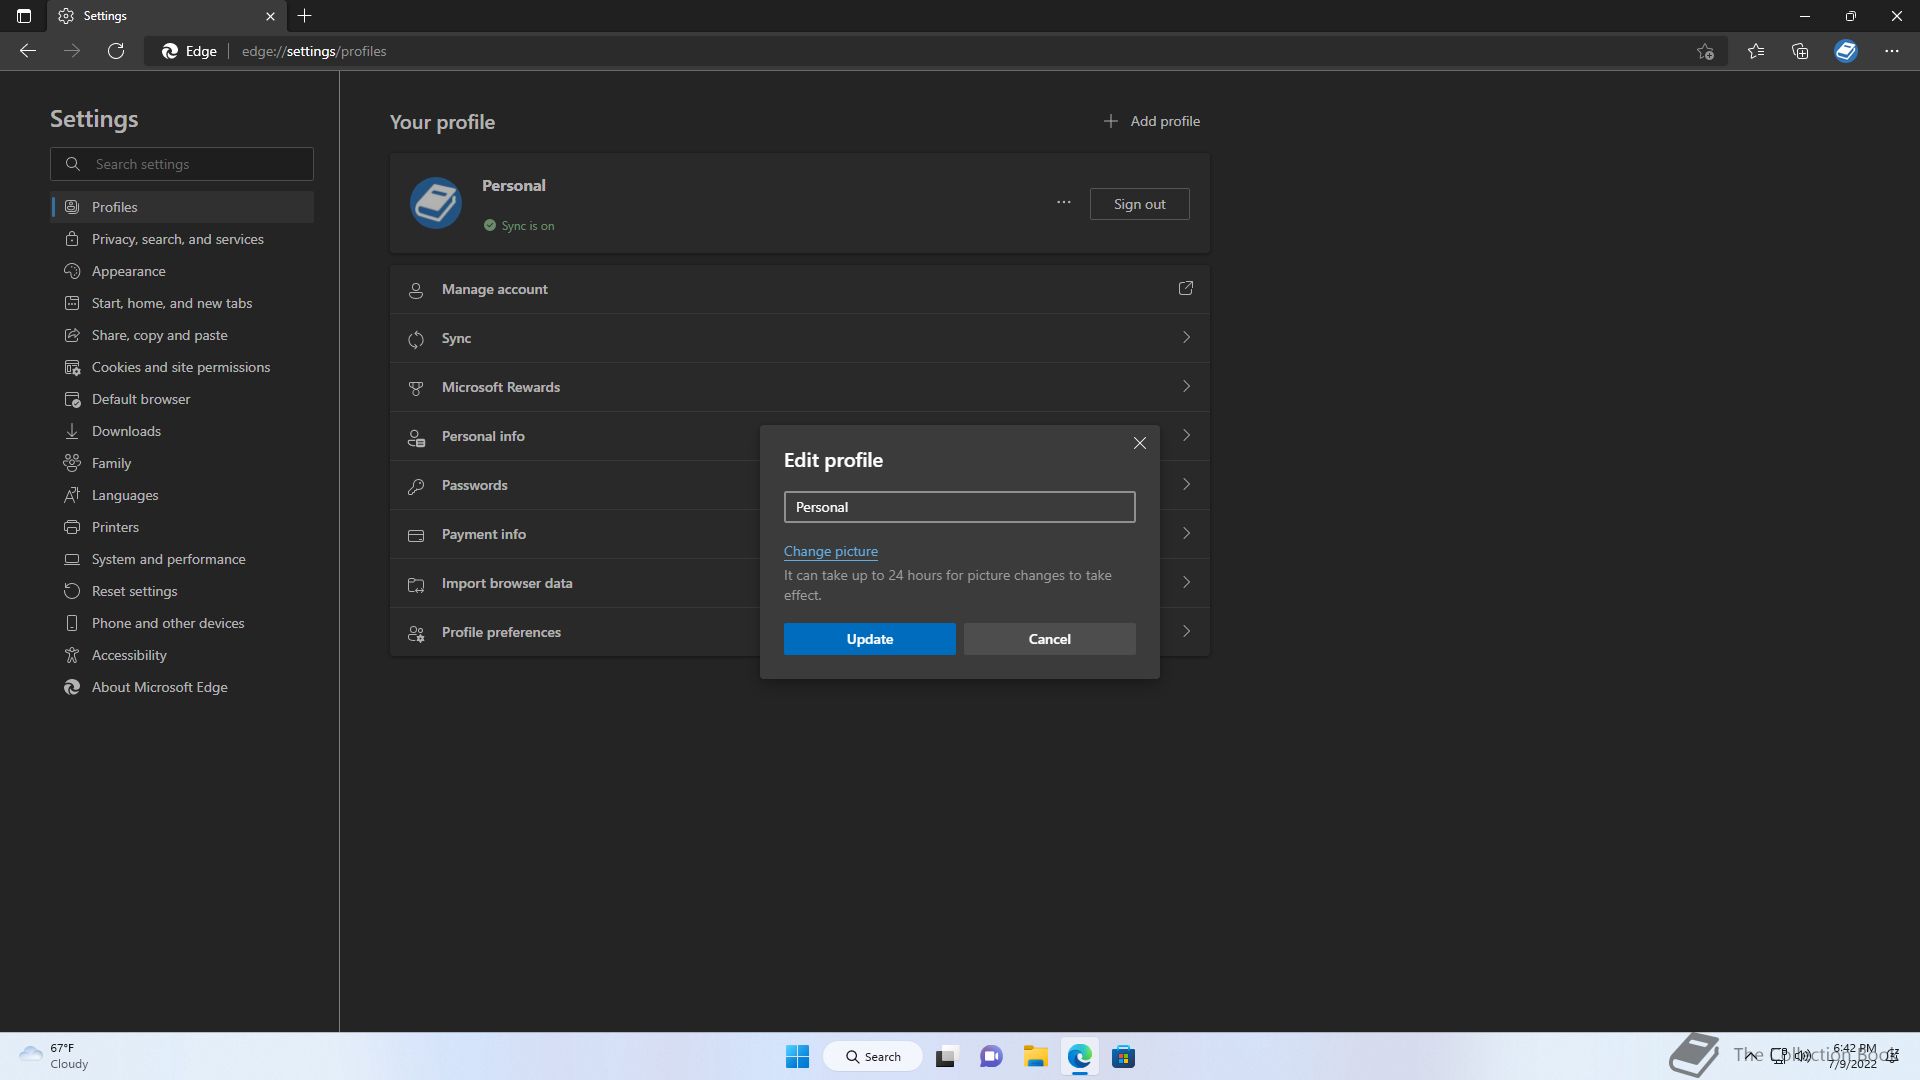1920x1080 pixels.
Task: Open Manage account external link icon
Action: click(x=1185, y=289)
